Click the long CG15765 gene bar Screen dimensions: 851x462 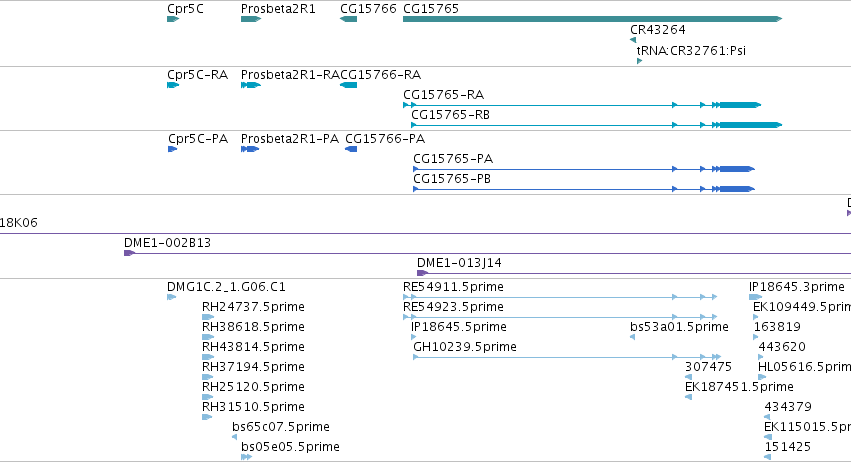(593, 20)
